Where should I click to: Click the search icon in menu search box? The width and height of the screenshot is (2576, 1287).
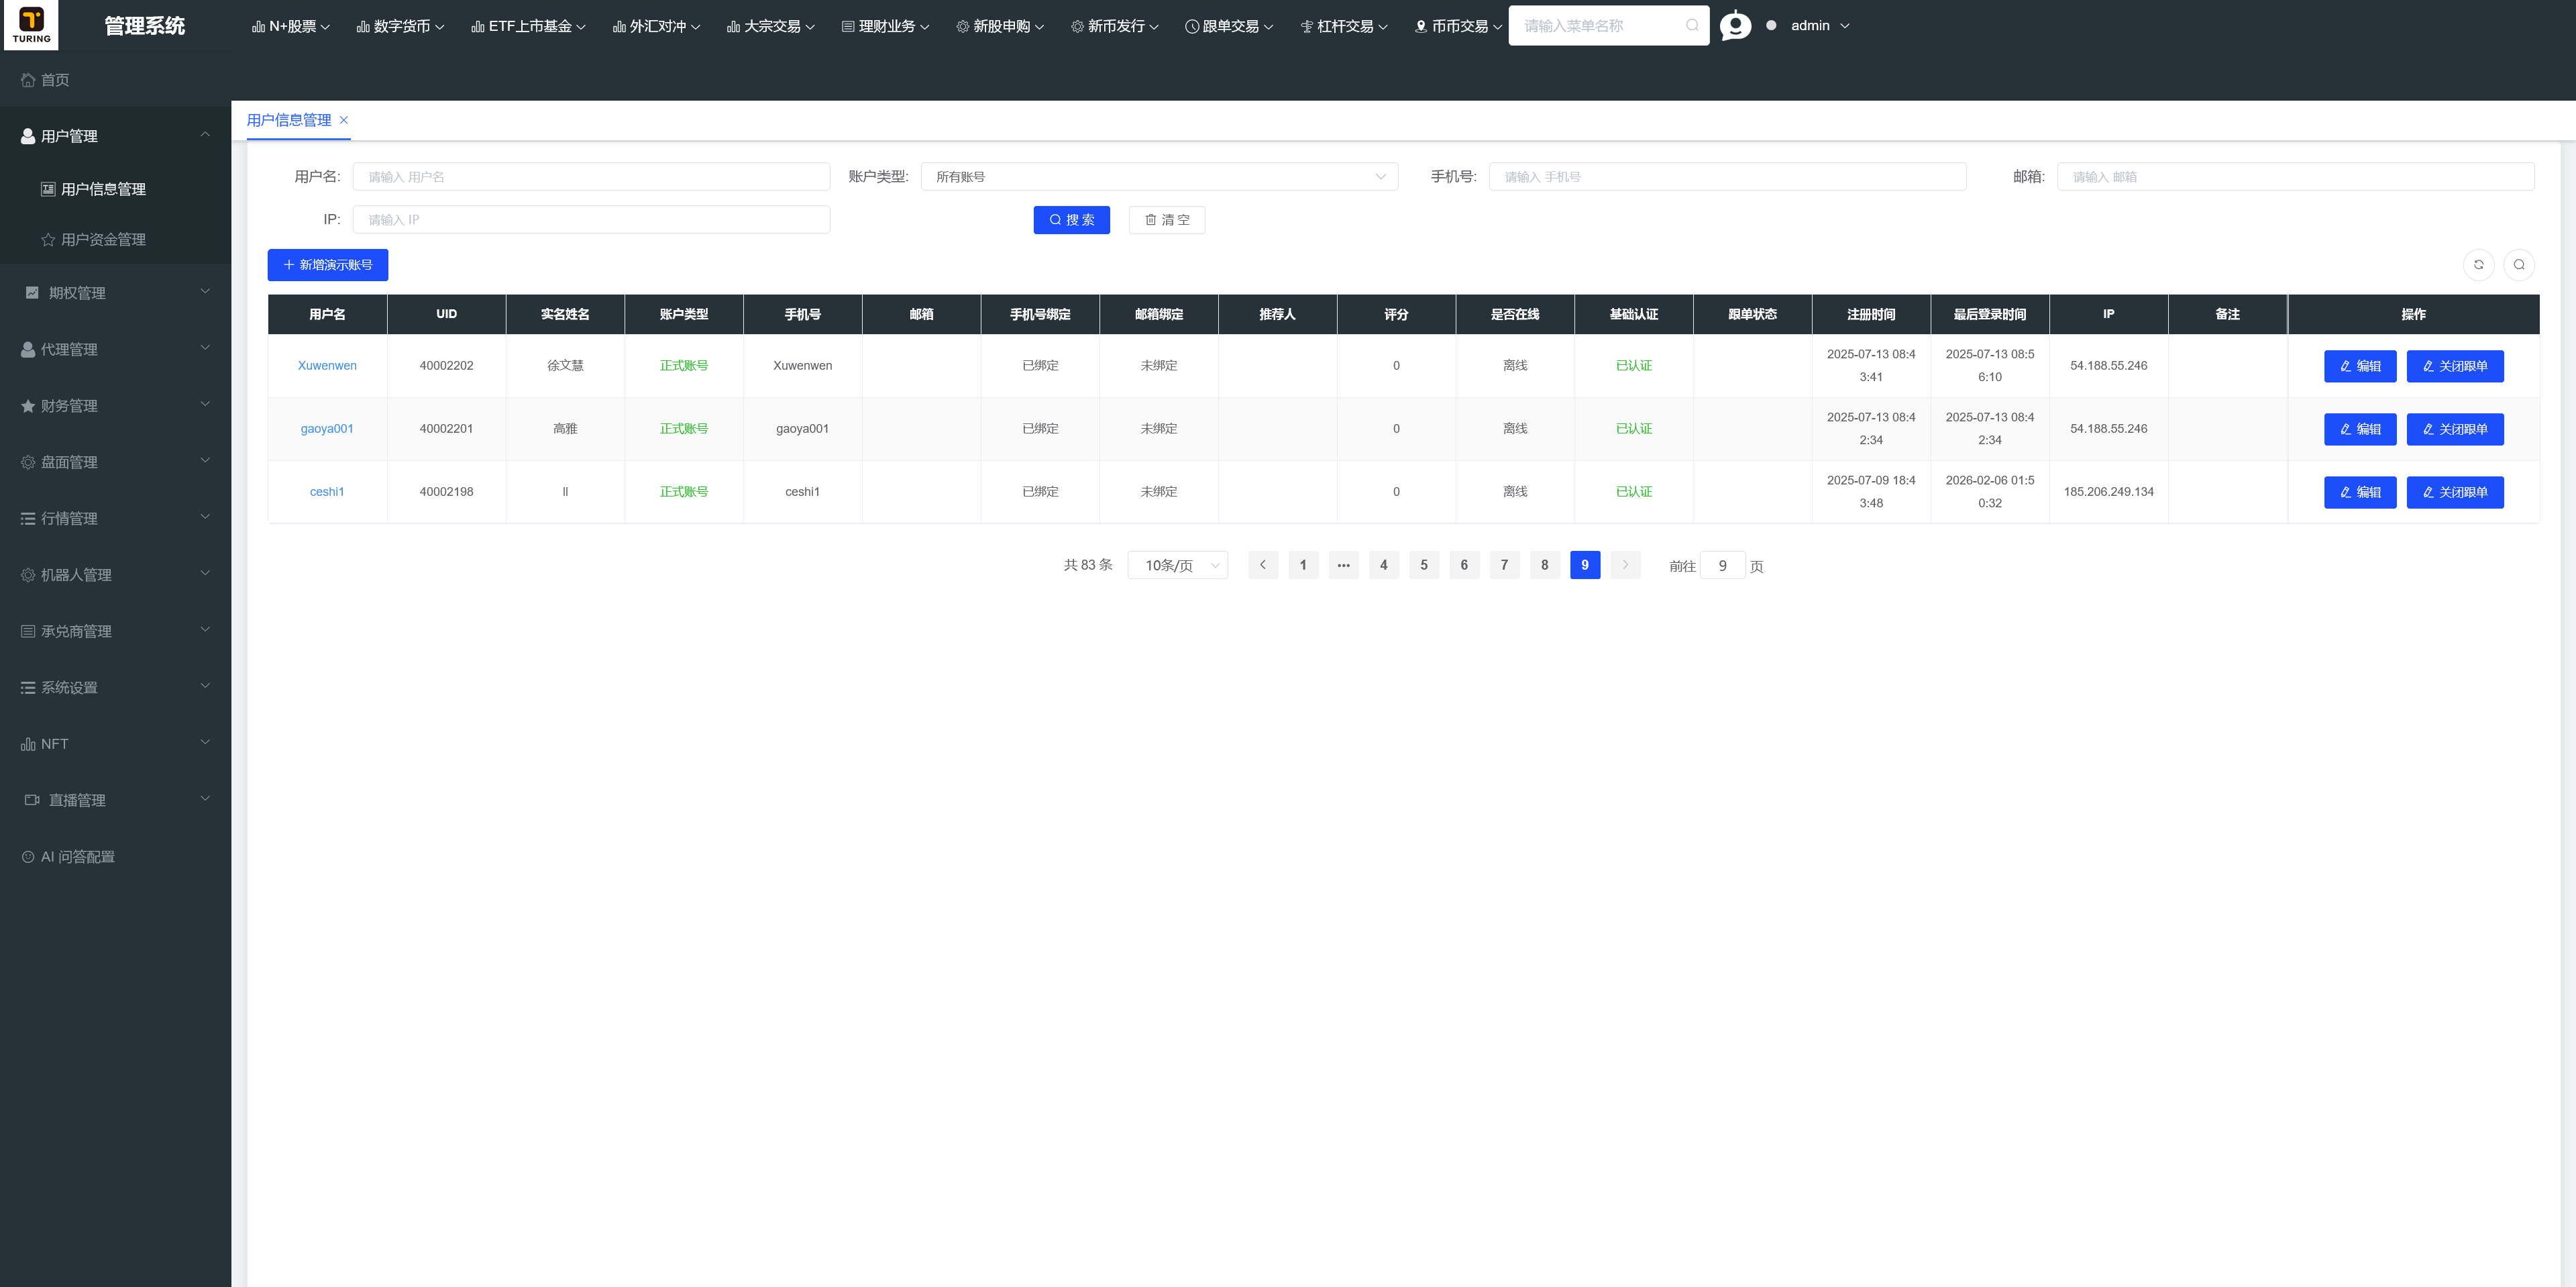1692,26
